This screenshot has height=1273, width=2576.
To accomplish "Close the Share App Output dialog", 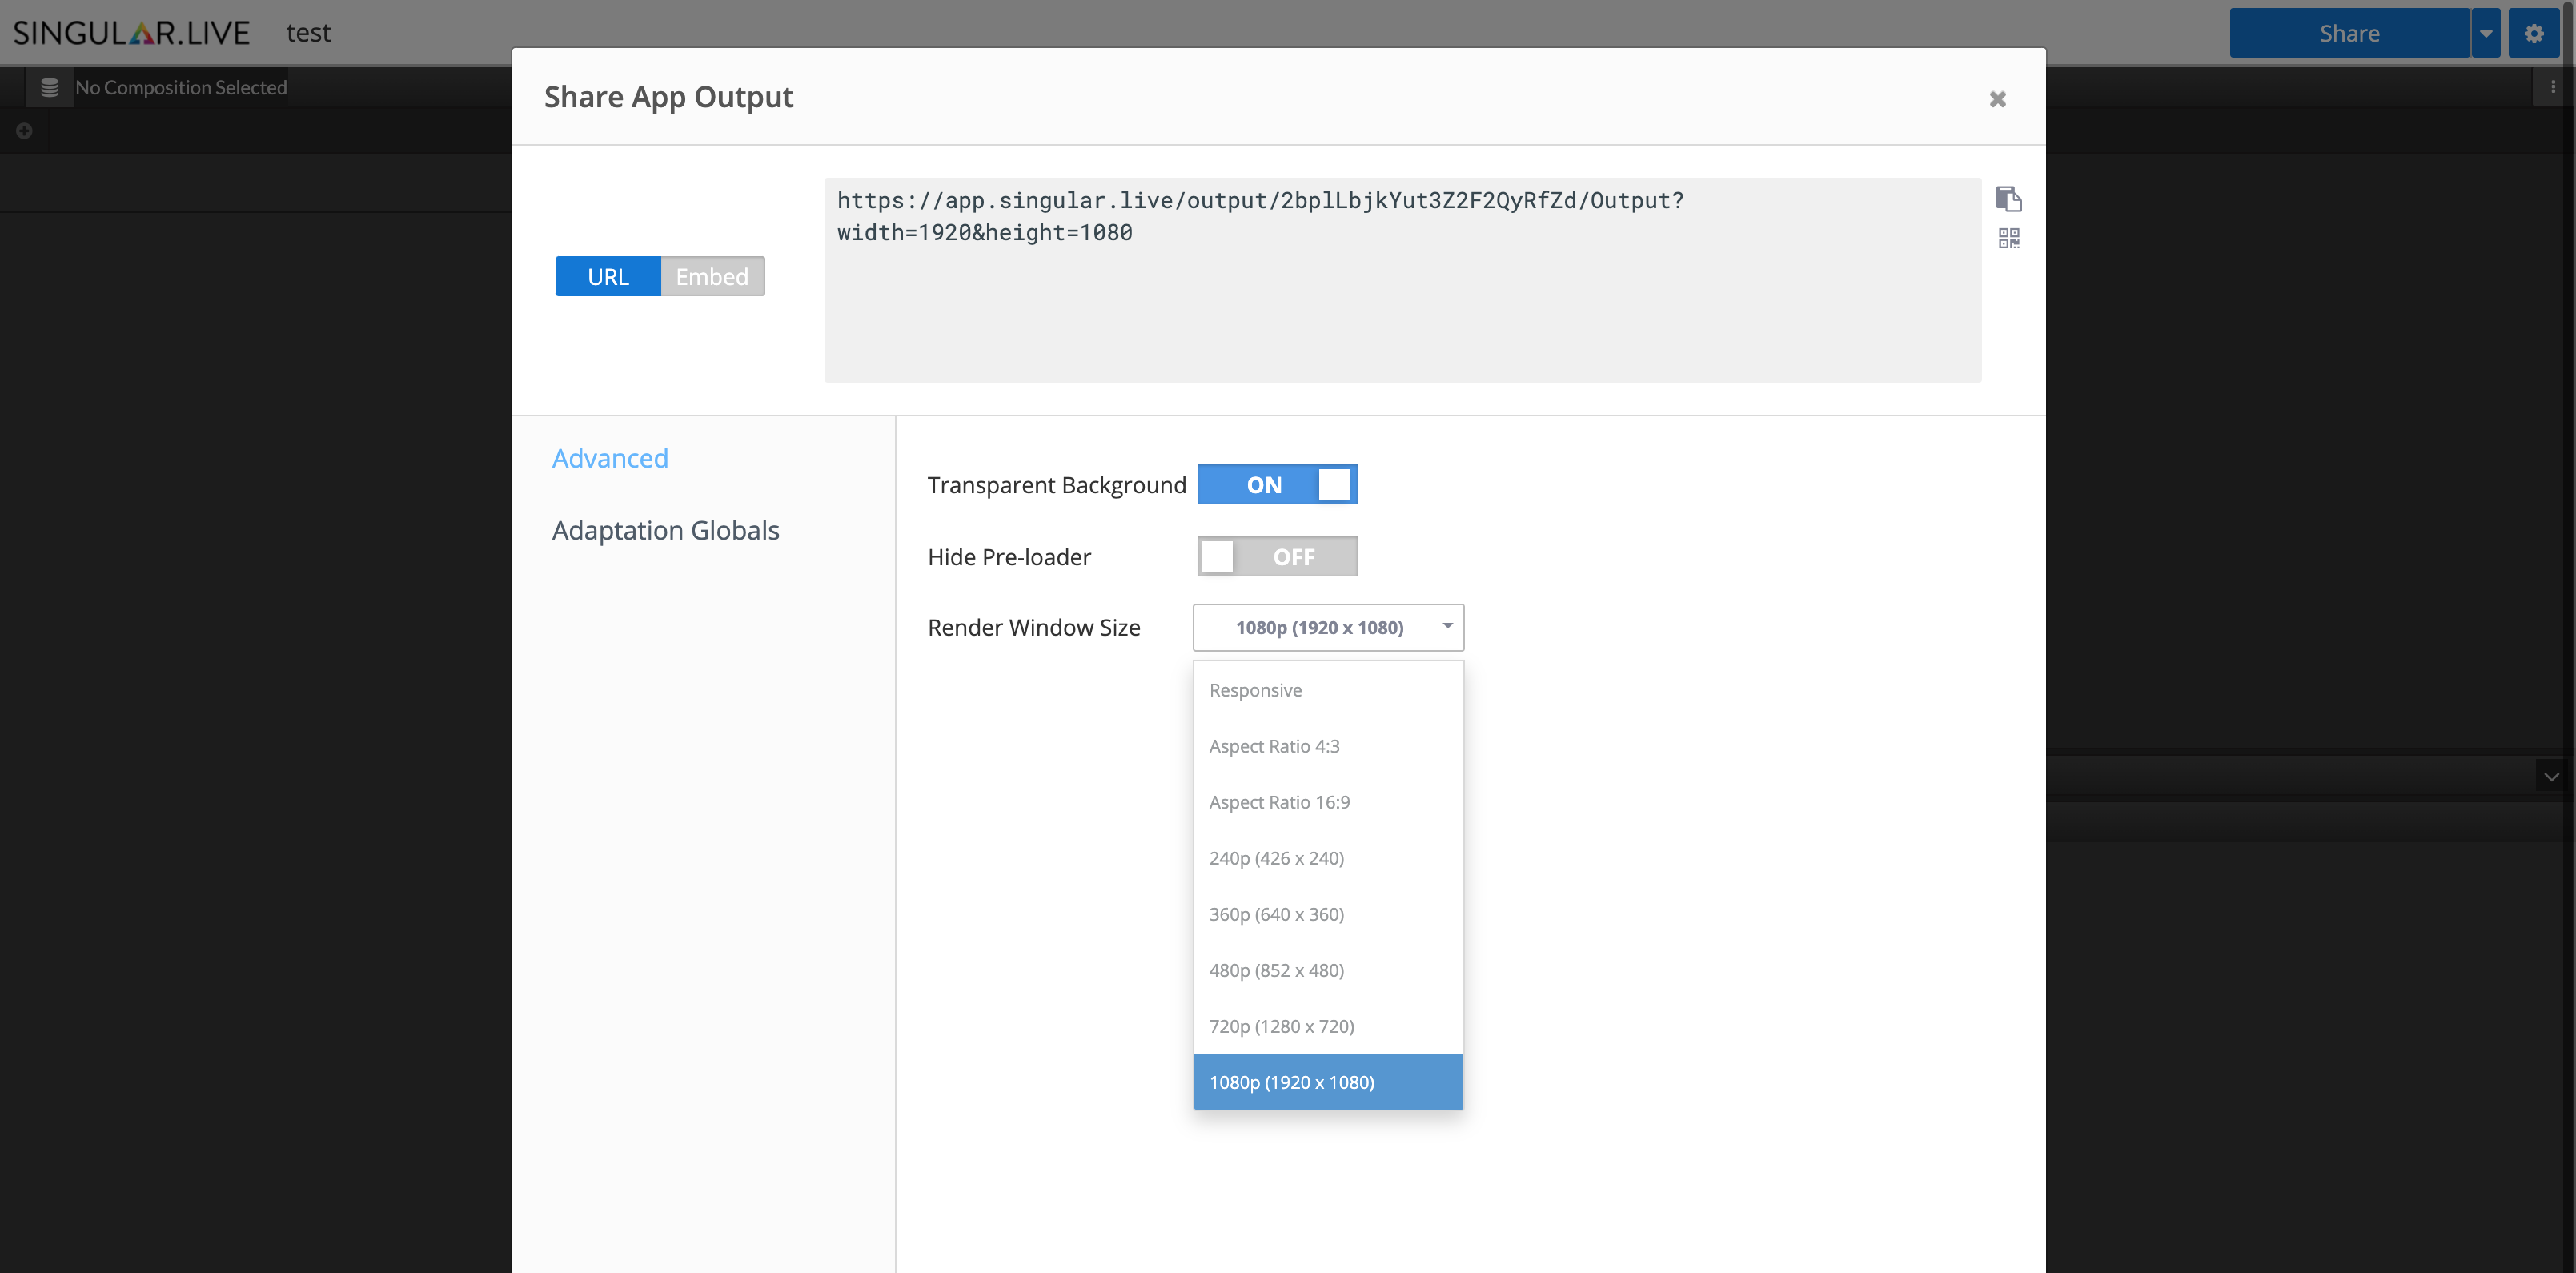I will (1997, 99).
